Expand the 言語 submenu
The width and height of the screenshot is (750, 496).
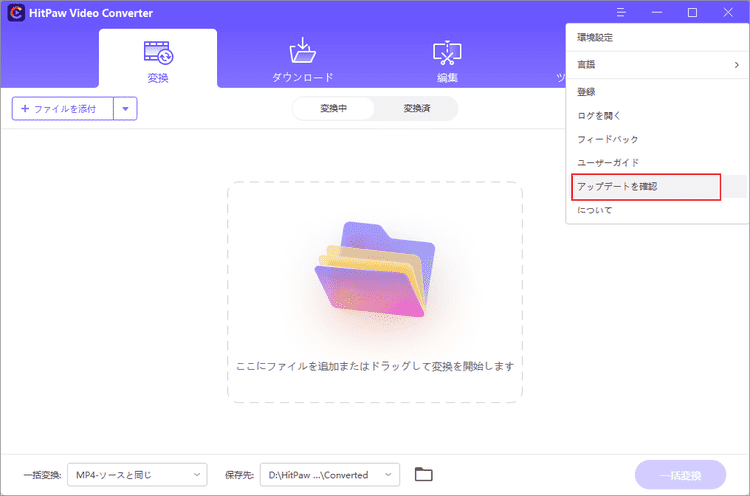pyautogui.click(x=657, y=65)
